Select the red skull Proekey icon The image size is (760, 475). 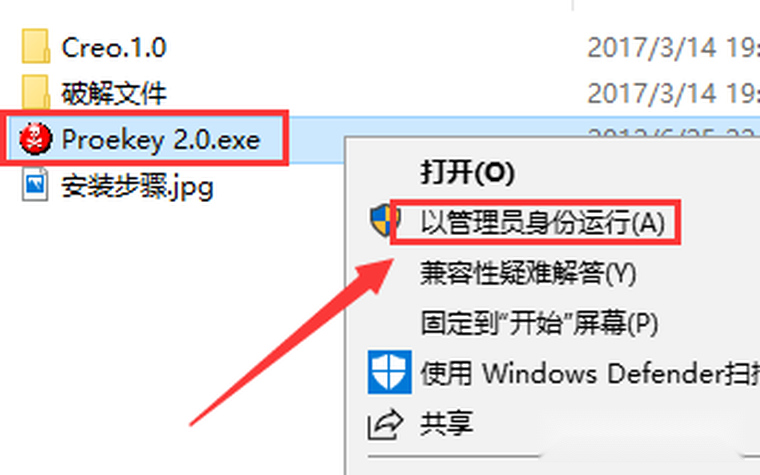pyautogui.click(x=35, y=139)
